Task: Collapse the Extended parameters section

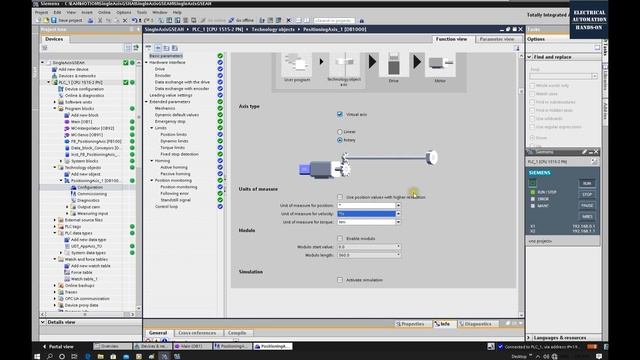Action: click(147, 102)
